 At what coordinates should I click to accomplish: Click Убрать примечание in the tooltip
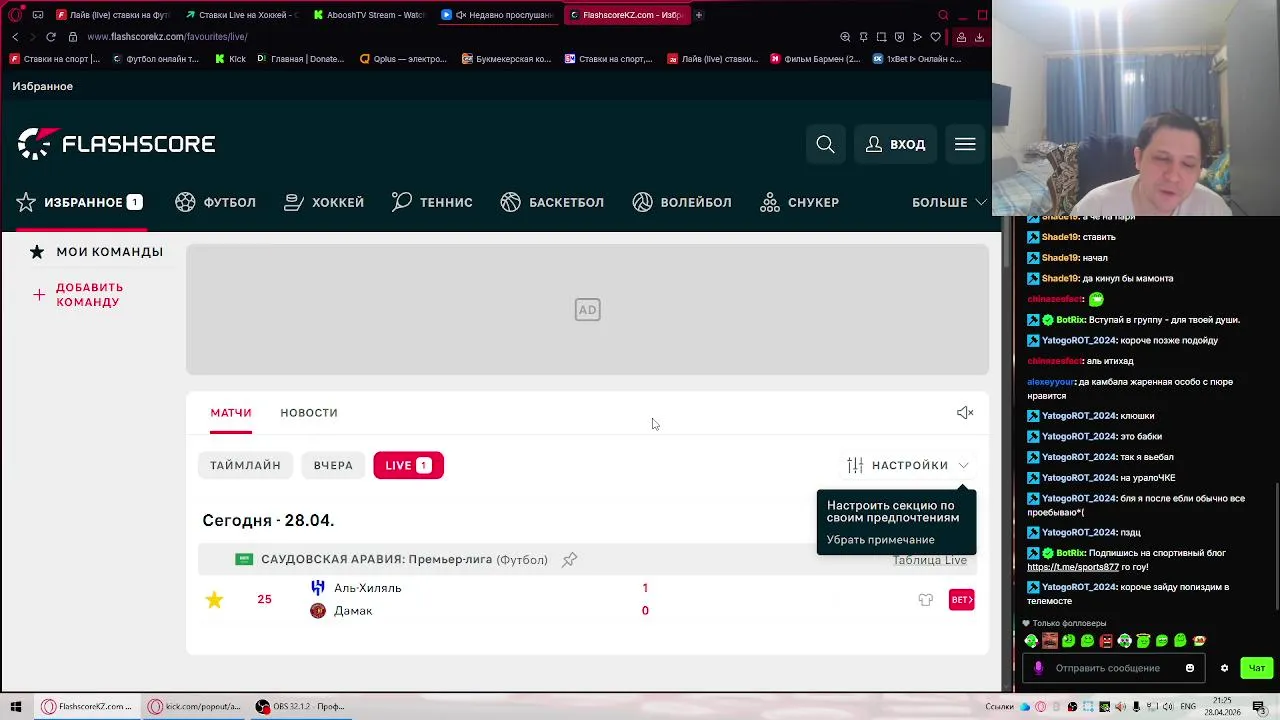880,540
